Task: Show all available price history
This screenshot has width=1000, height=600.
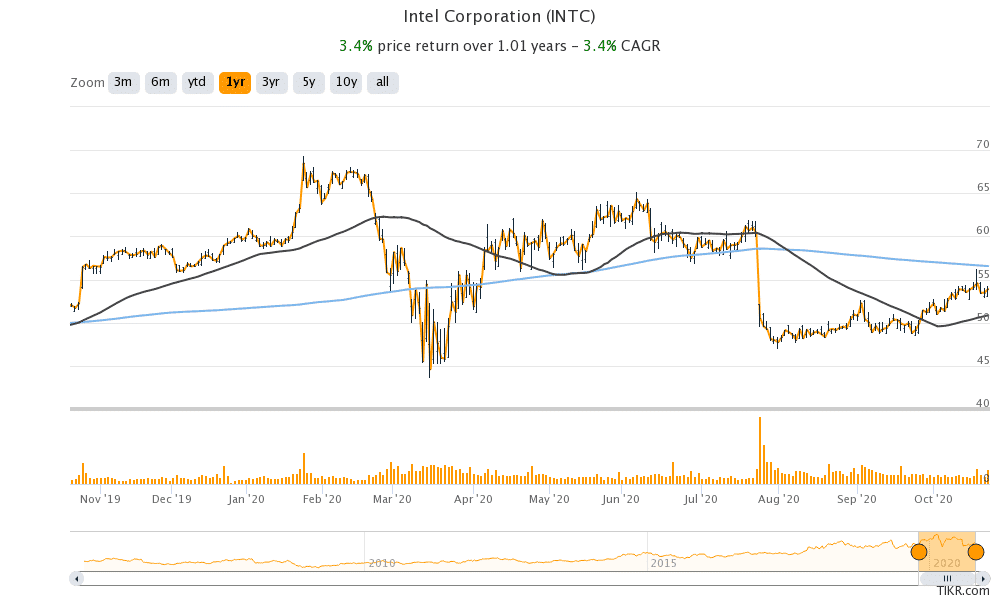Action: click(x=383, y=82)
